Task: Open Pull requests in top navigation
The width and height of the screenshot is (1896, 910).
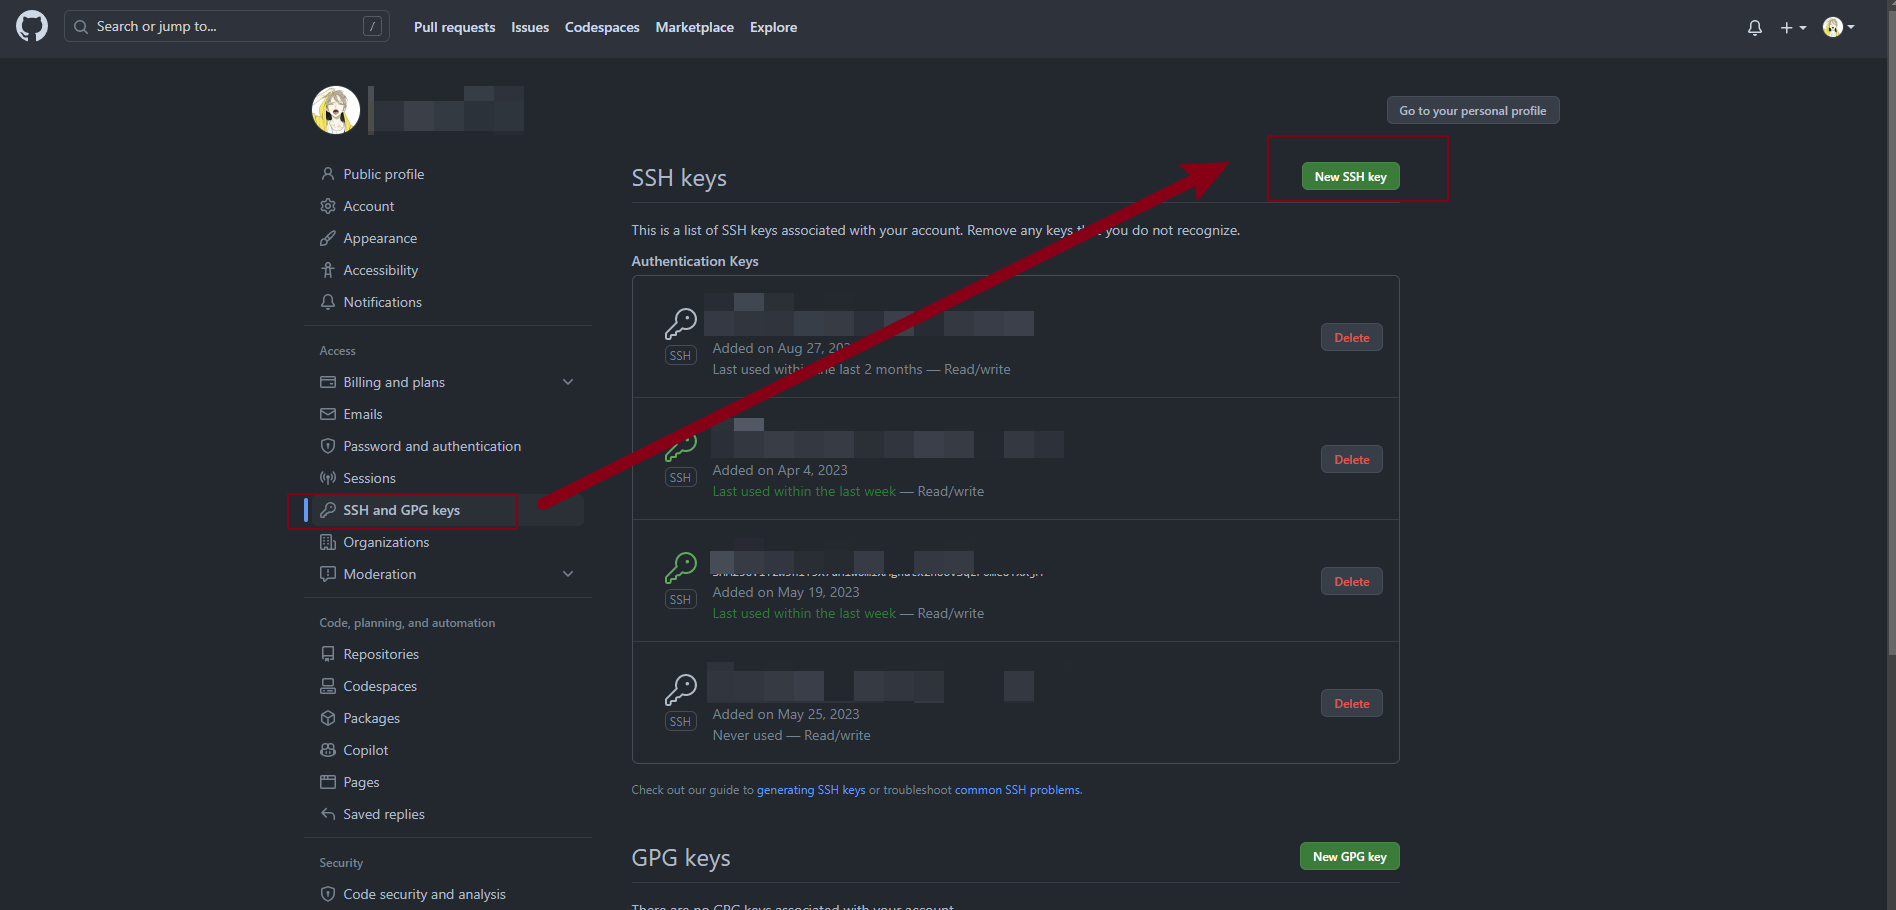Action: (454, 28)
